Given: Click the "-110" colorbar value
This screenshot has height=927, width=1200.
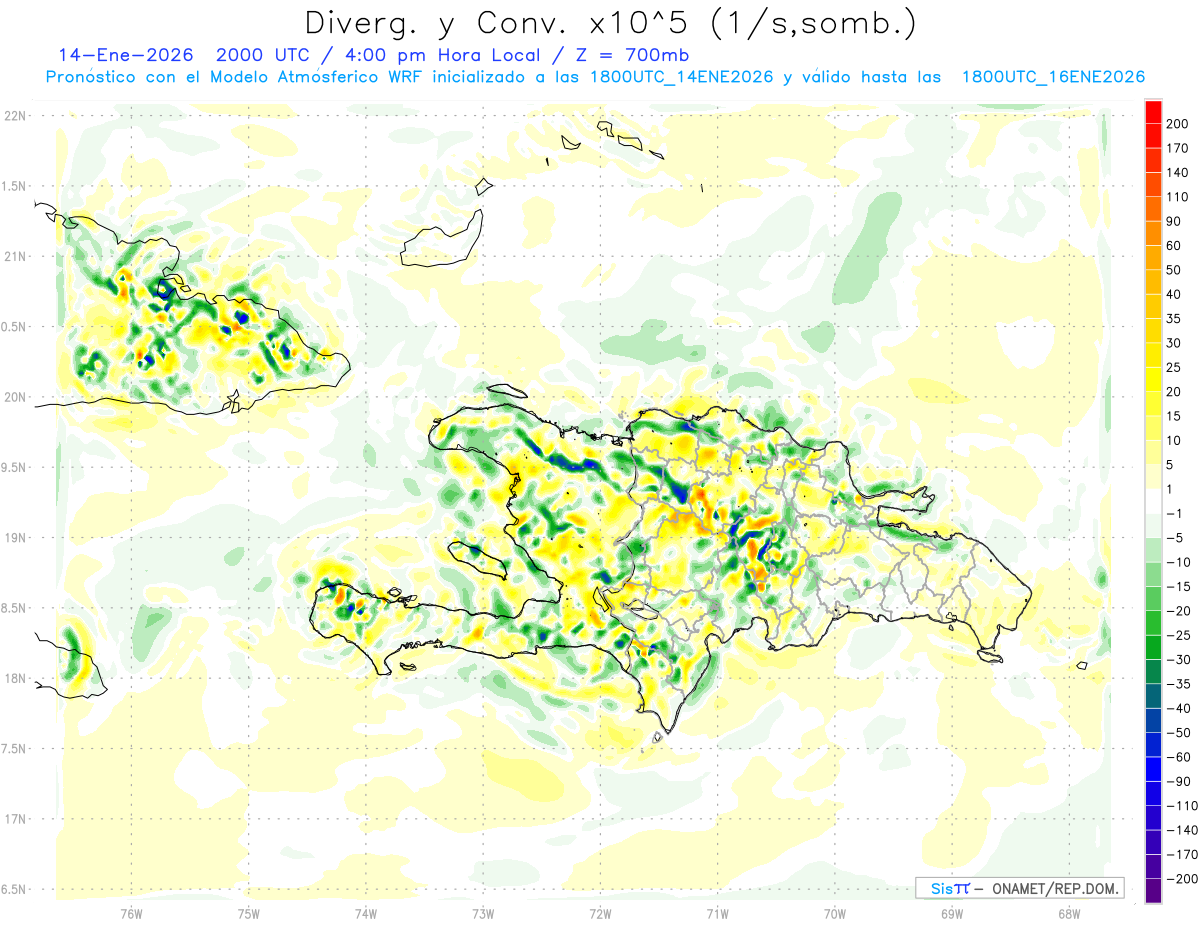Looking at the screenshot, I should coord(1181,806).
